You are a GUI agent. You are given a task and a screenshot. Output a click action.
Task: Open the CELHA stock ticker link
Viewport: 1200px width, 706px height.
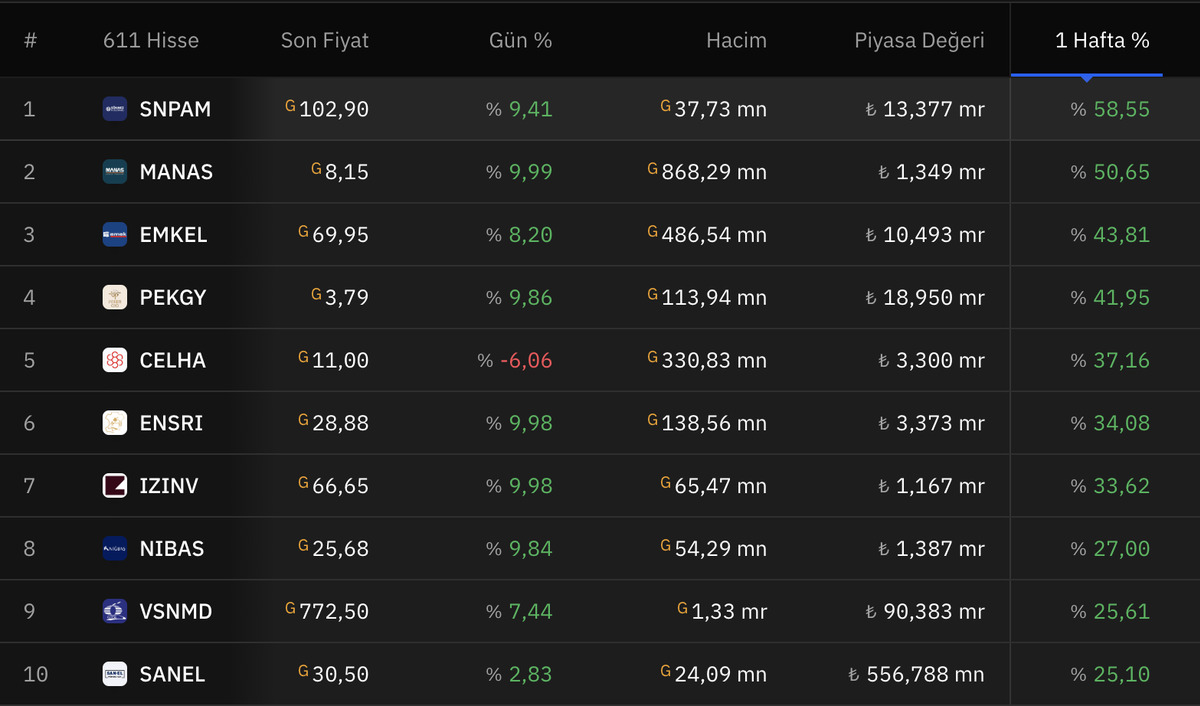[x=173, y=360]
